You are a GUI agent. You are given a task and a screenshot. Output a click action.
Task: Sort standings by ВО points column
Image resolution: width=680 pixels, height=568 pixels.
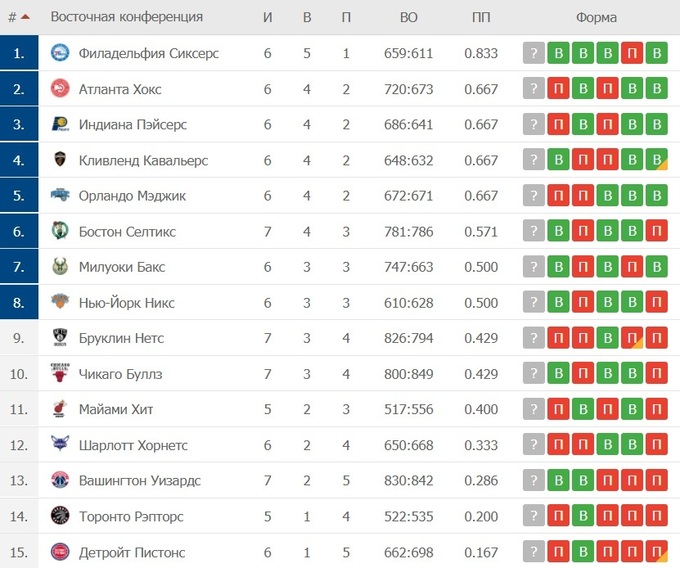click(x=408, y=17)
